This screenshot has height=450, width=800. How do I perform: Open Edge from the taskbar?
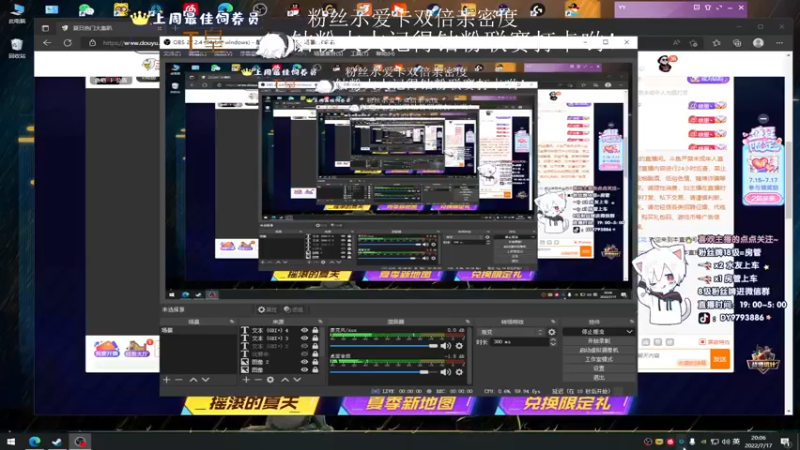35,441
